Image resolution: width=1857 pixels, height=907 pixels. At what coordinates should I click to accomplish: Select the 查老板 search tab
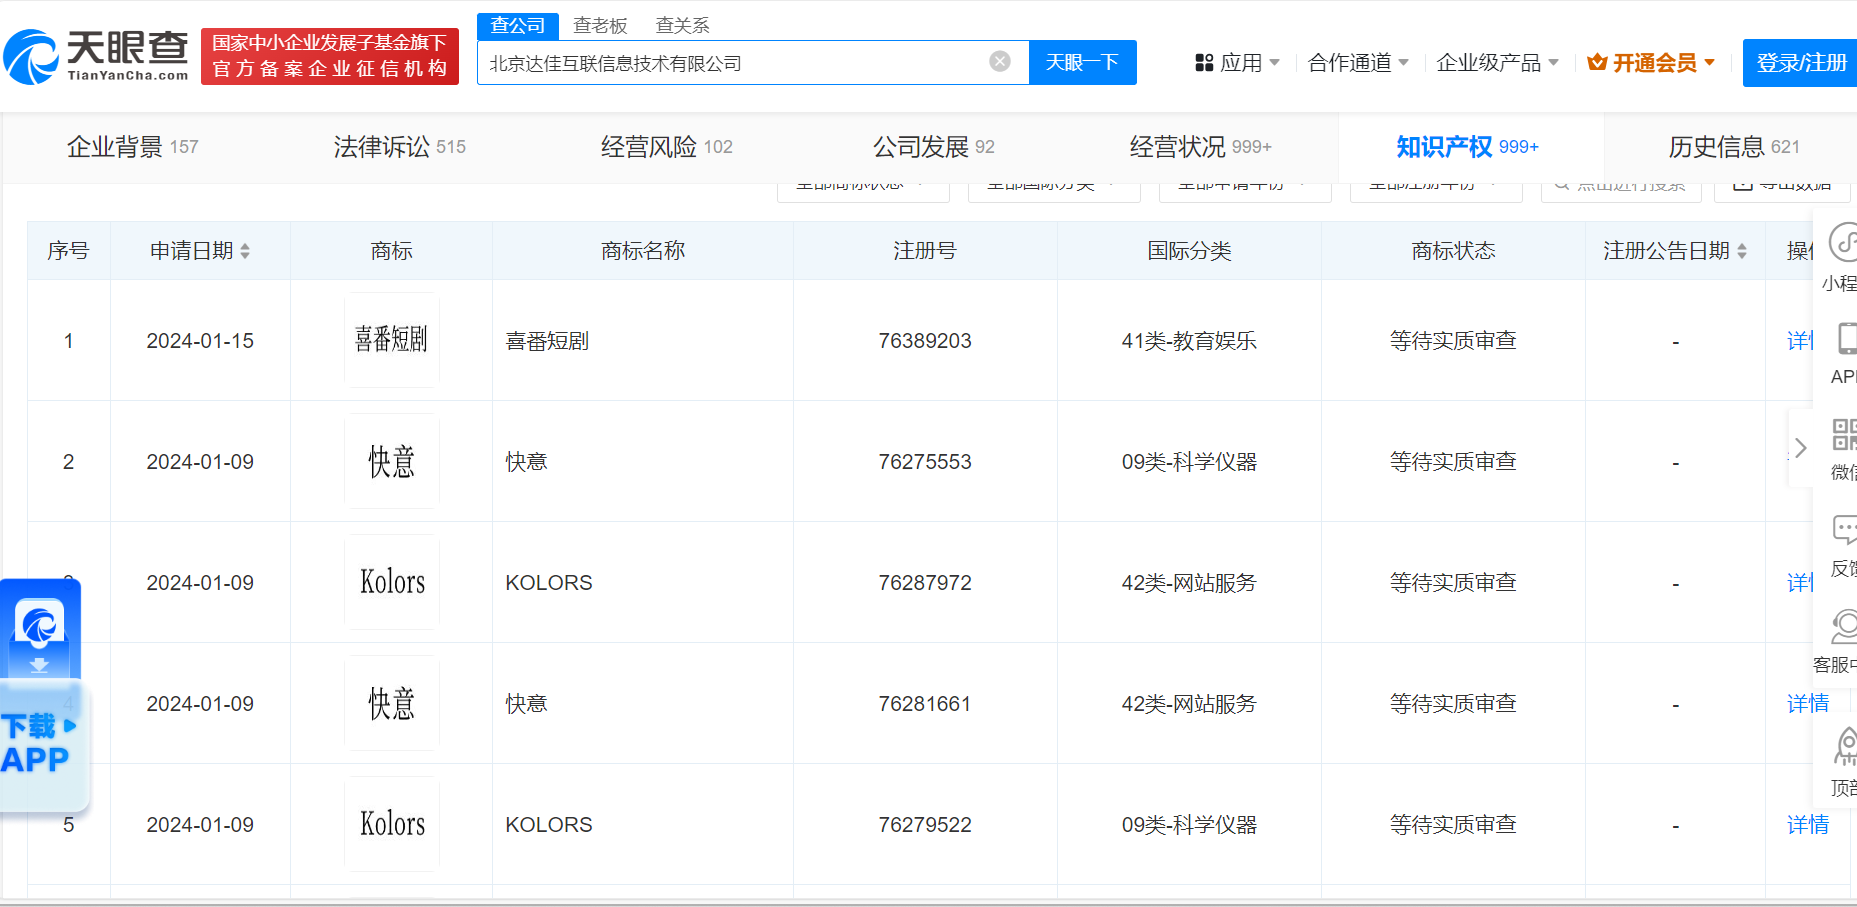[x=600, y=26]
